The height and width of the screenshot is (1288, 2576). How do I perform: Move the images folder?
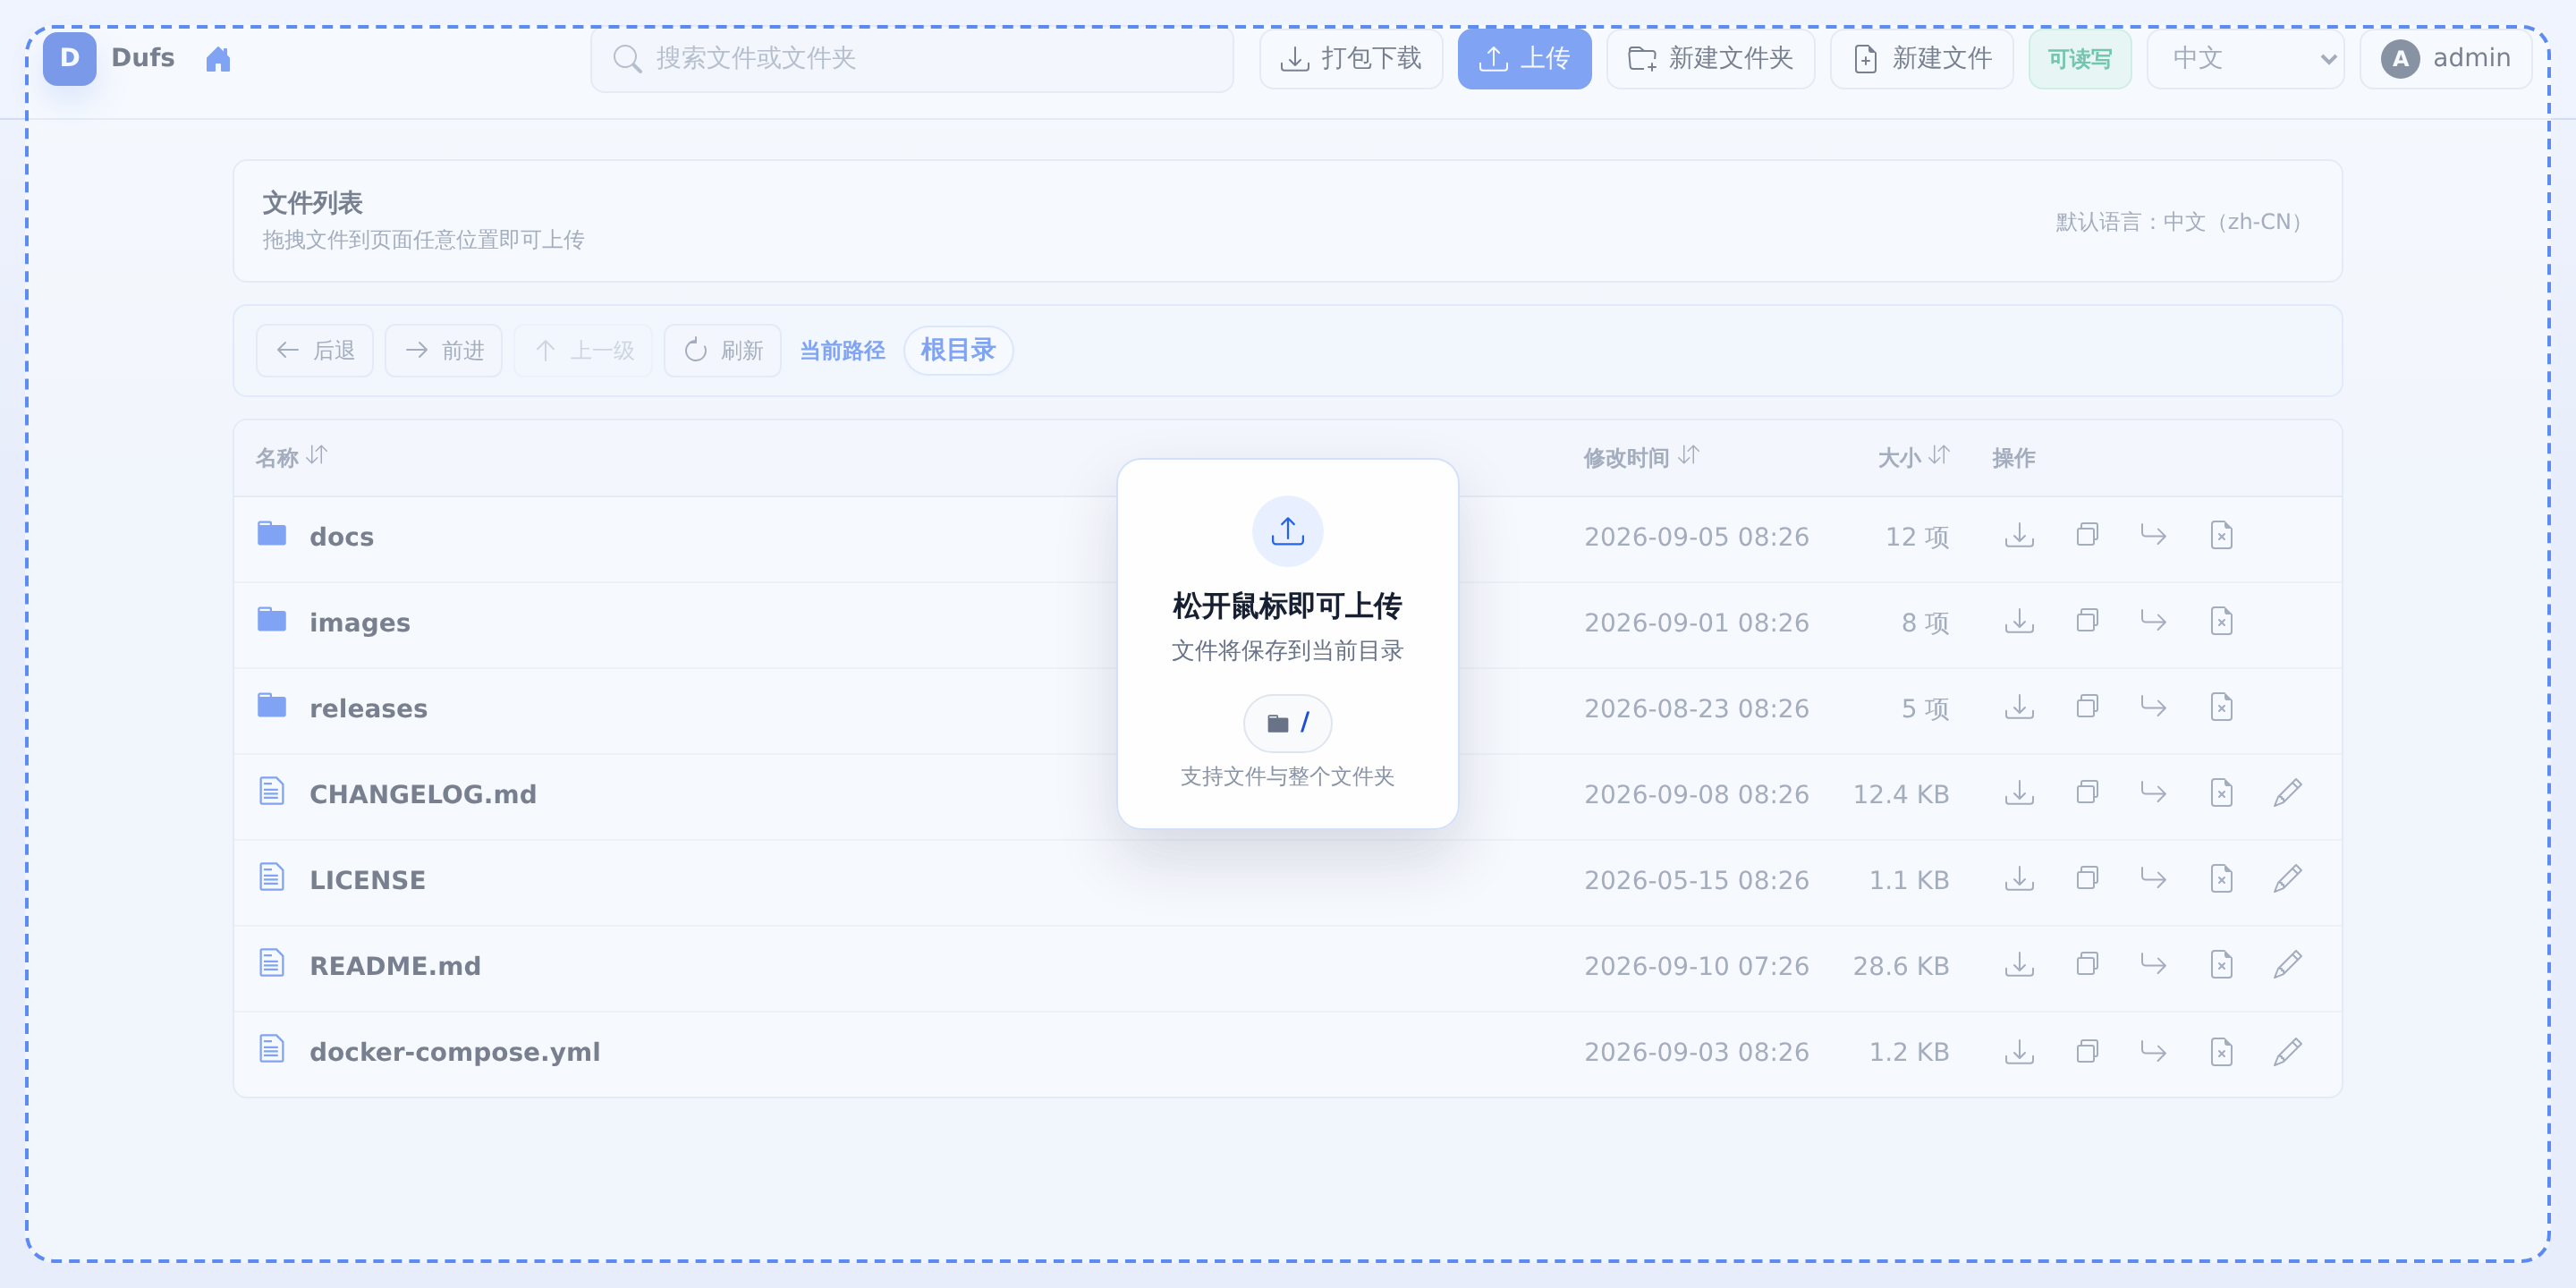[x=2153, y=622]
